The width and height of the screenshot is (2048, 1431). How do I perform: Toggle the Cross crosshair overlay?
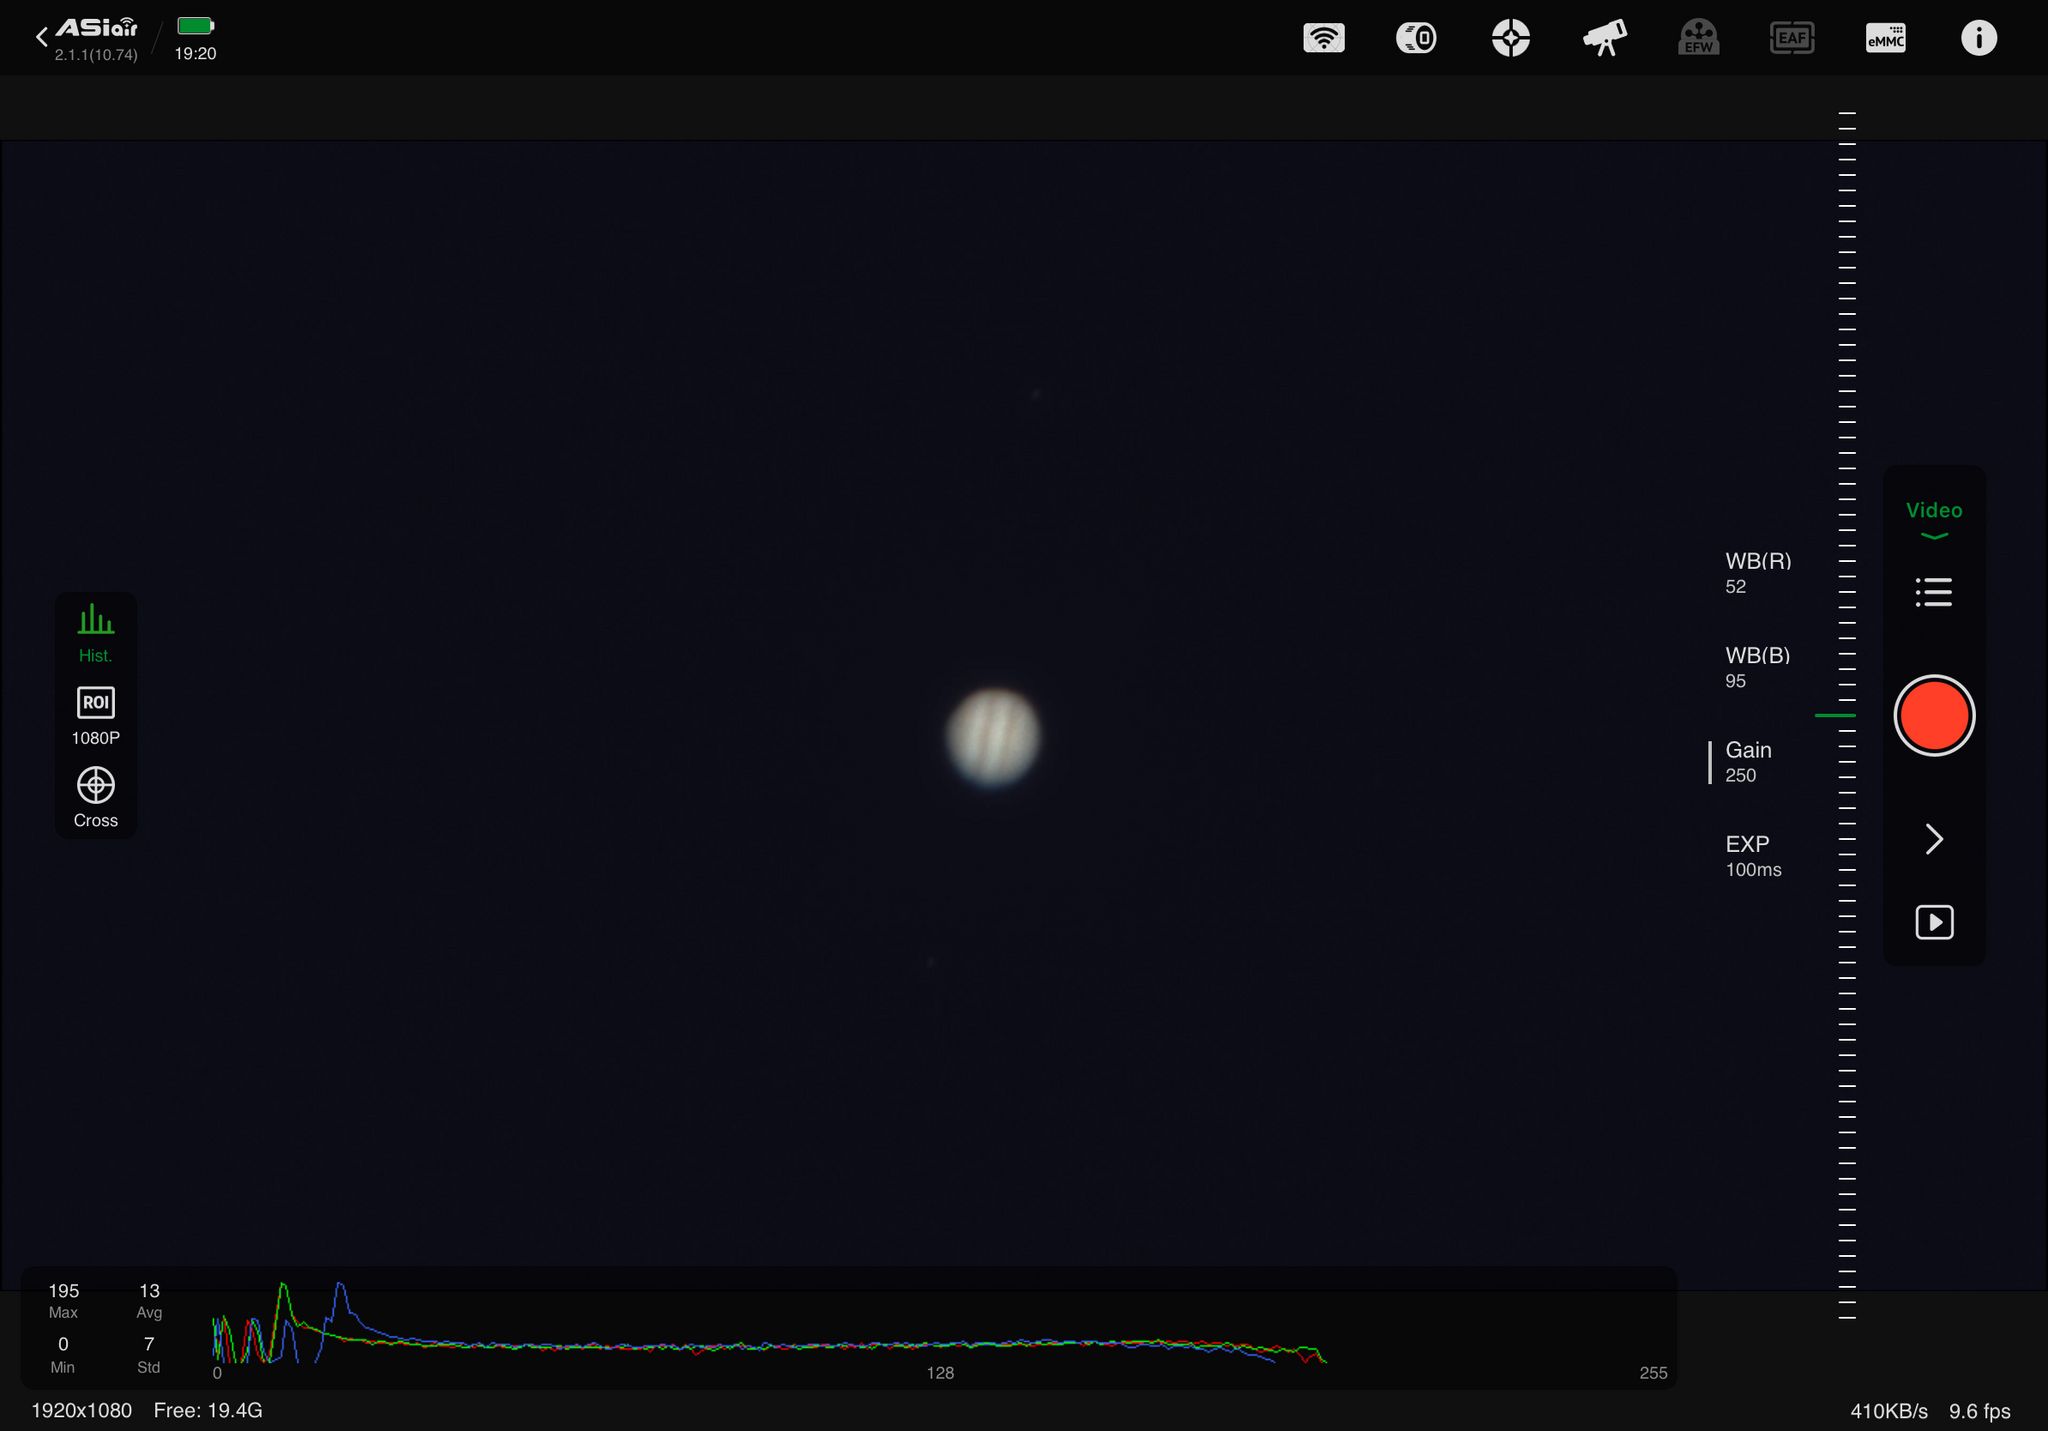coord(96,797)
